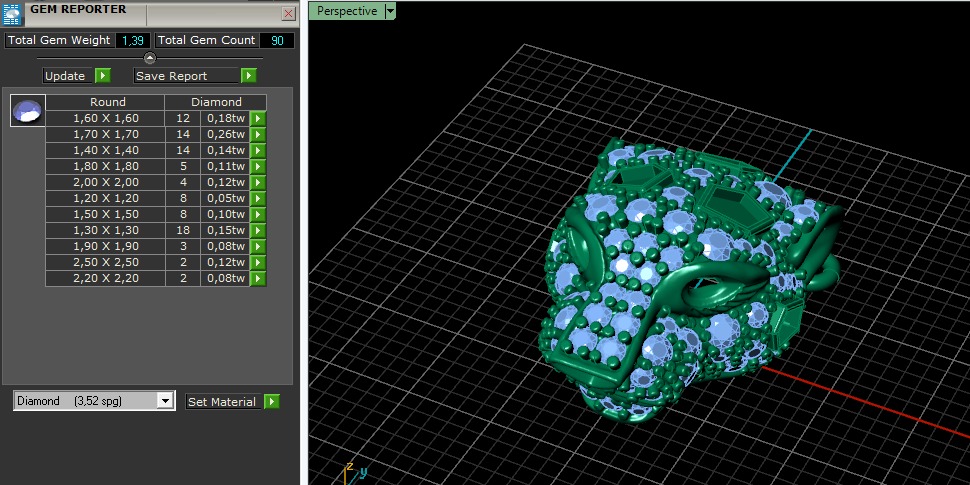The width and height of the screenshot is (970, 485).
Task: Select the 1,30 X 1,30 size cell
Action: pos(106,230)
